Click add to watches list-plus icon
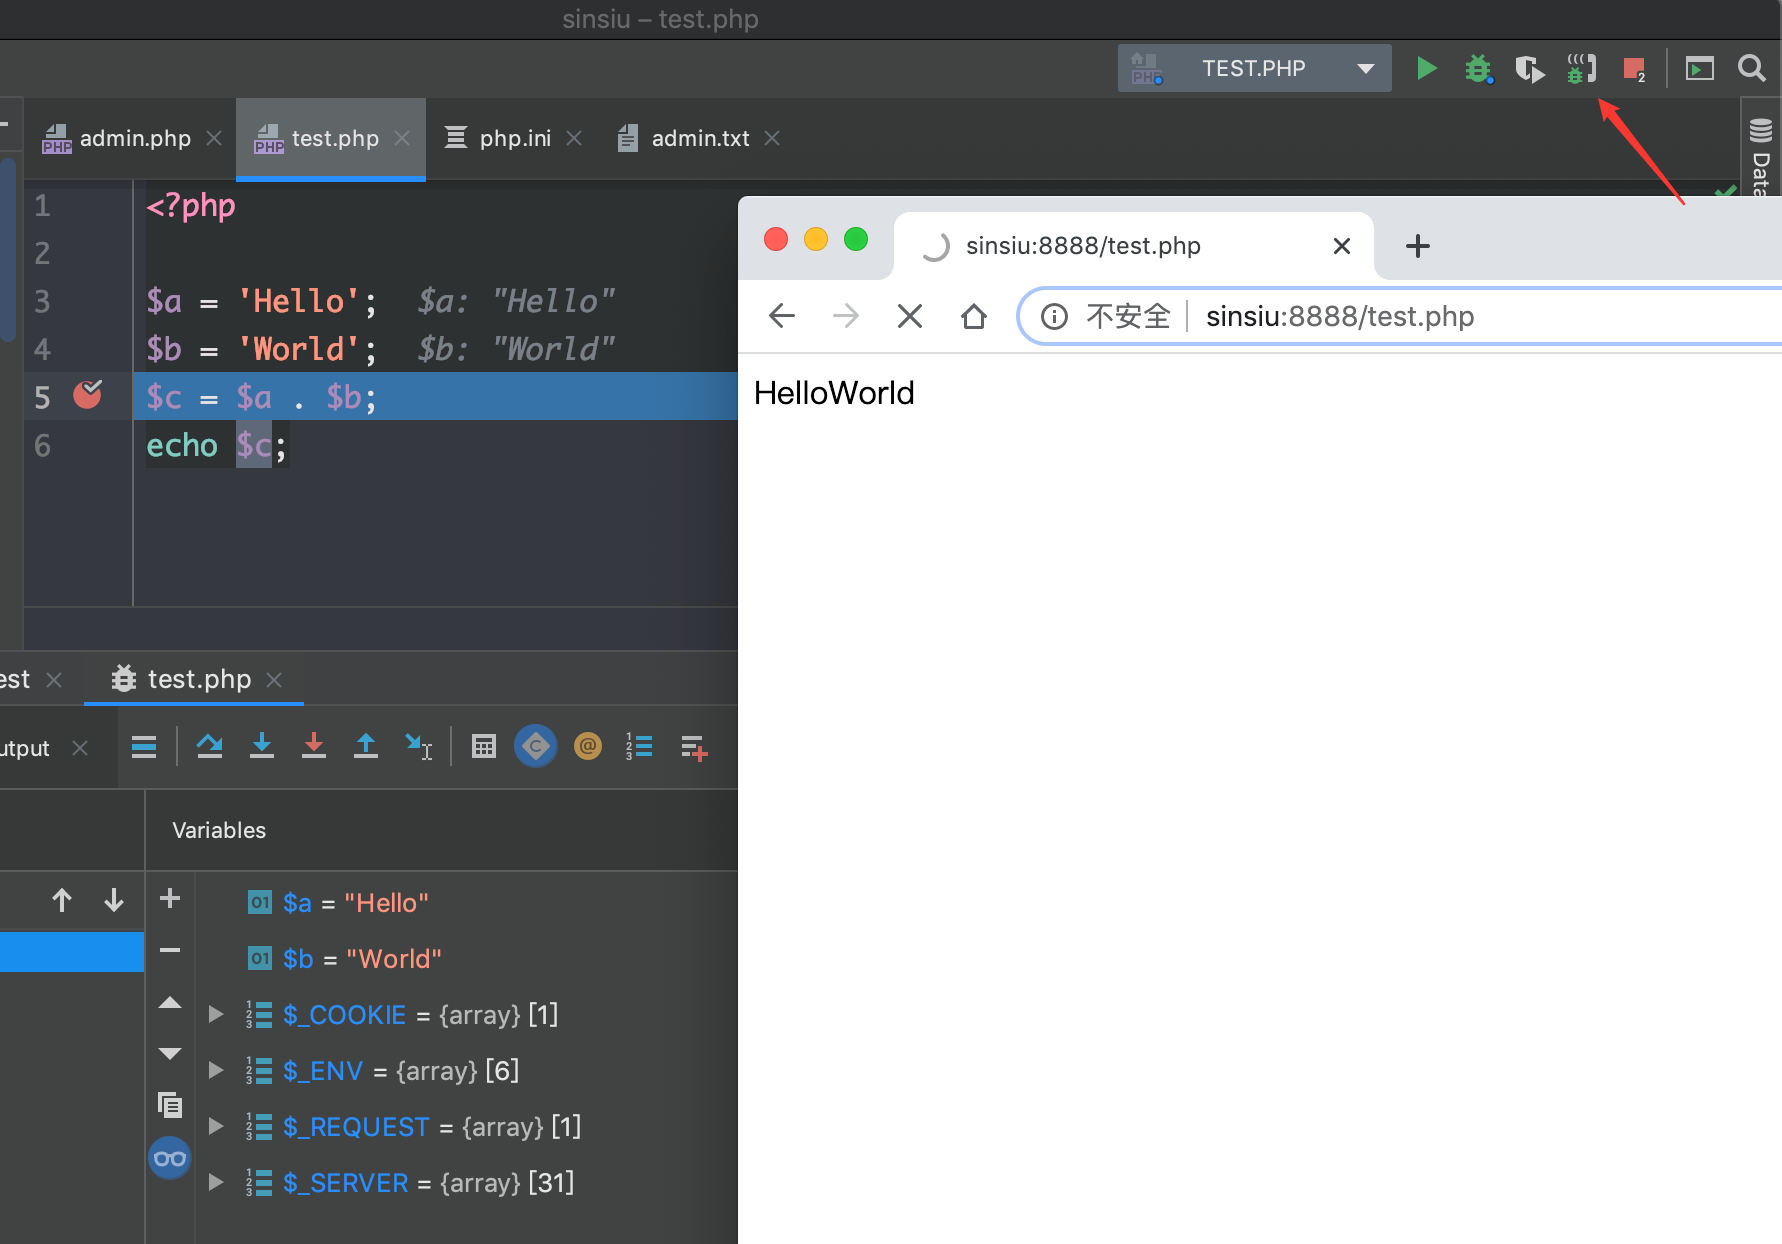 coord(694,747)
